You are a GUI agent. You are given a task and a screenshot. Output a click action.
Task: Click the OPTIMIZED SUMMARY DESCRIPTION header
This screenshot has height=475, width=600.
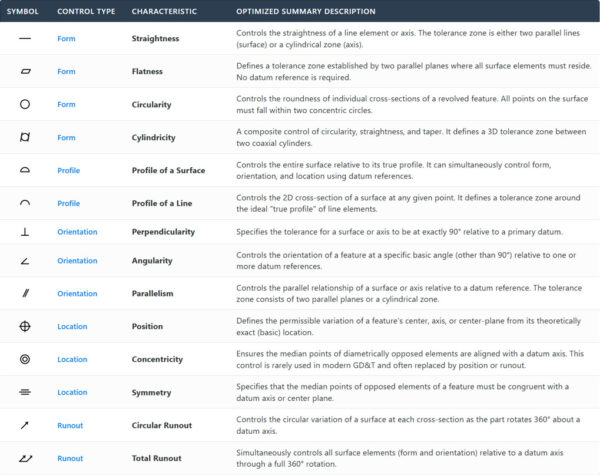point(306,11)
